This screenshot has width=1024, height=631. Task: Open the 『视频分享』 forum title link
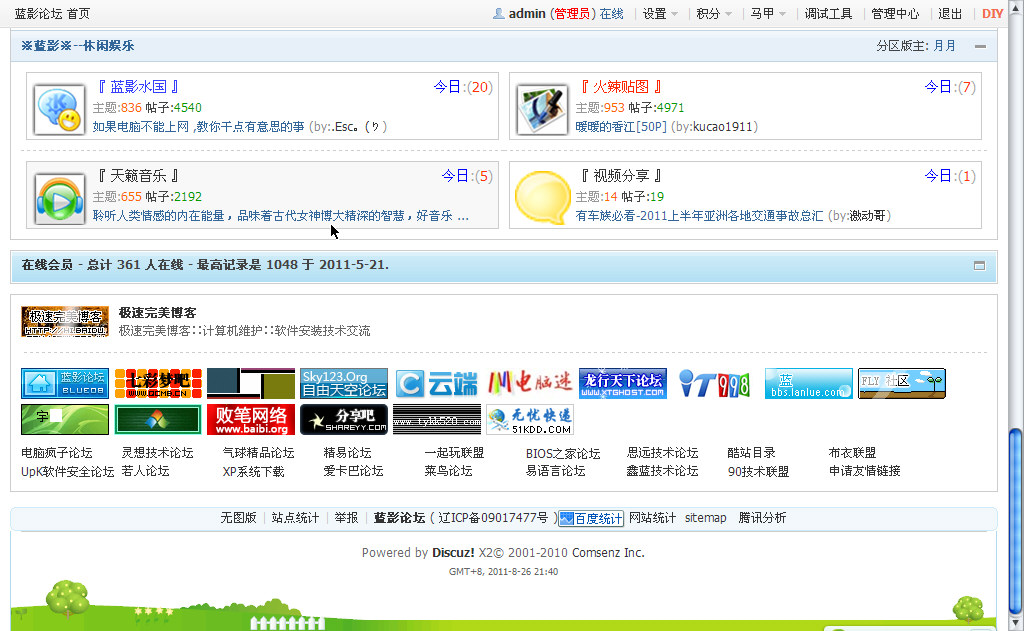point(621,176)
